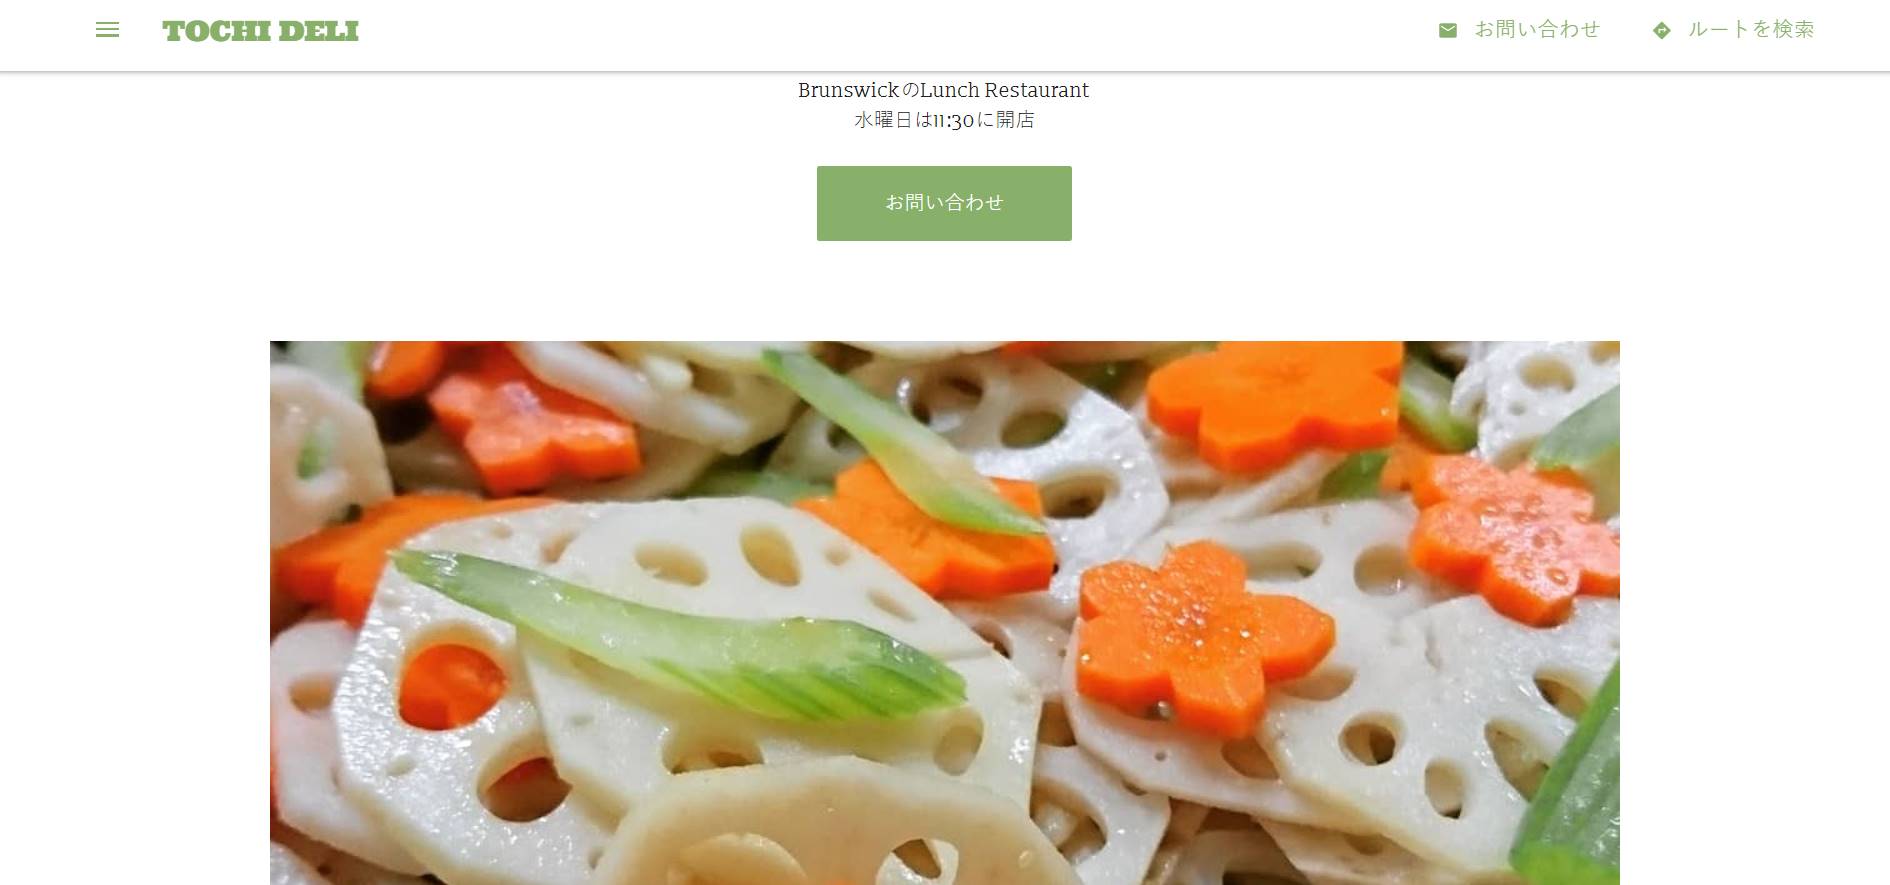
Task: Click Lunch Restaurant in the tagline
Action: tap(1004, 90)
